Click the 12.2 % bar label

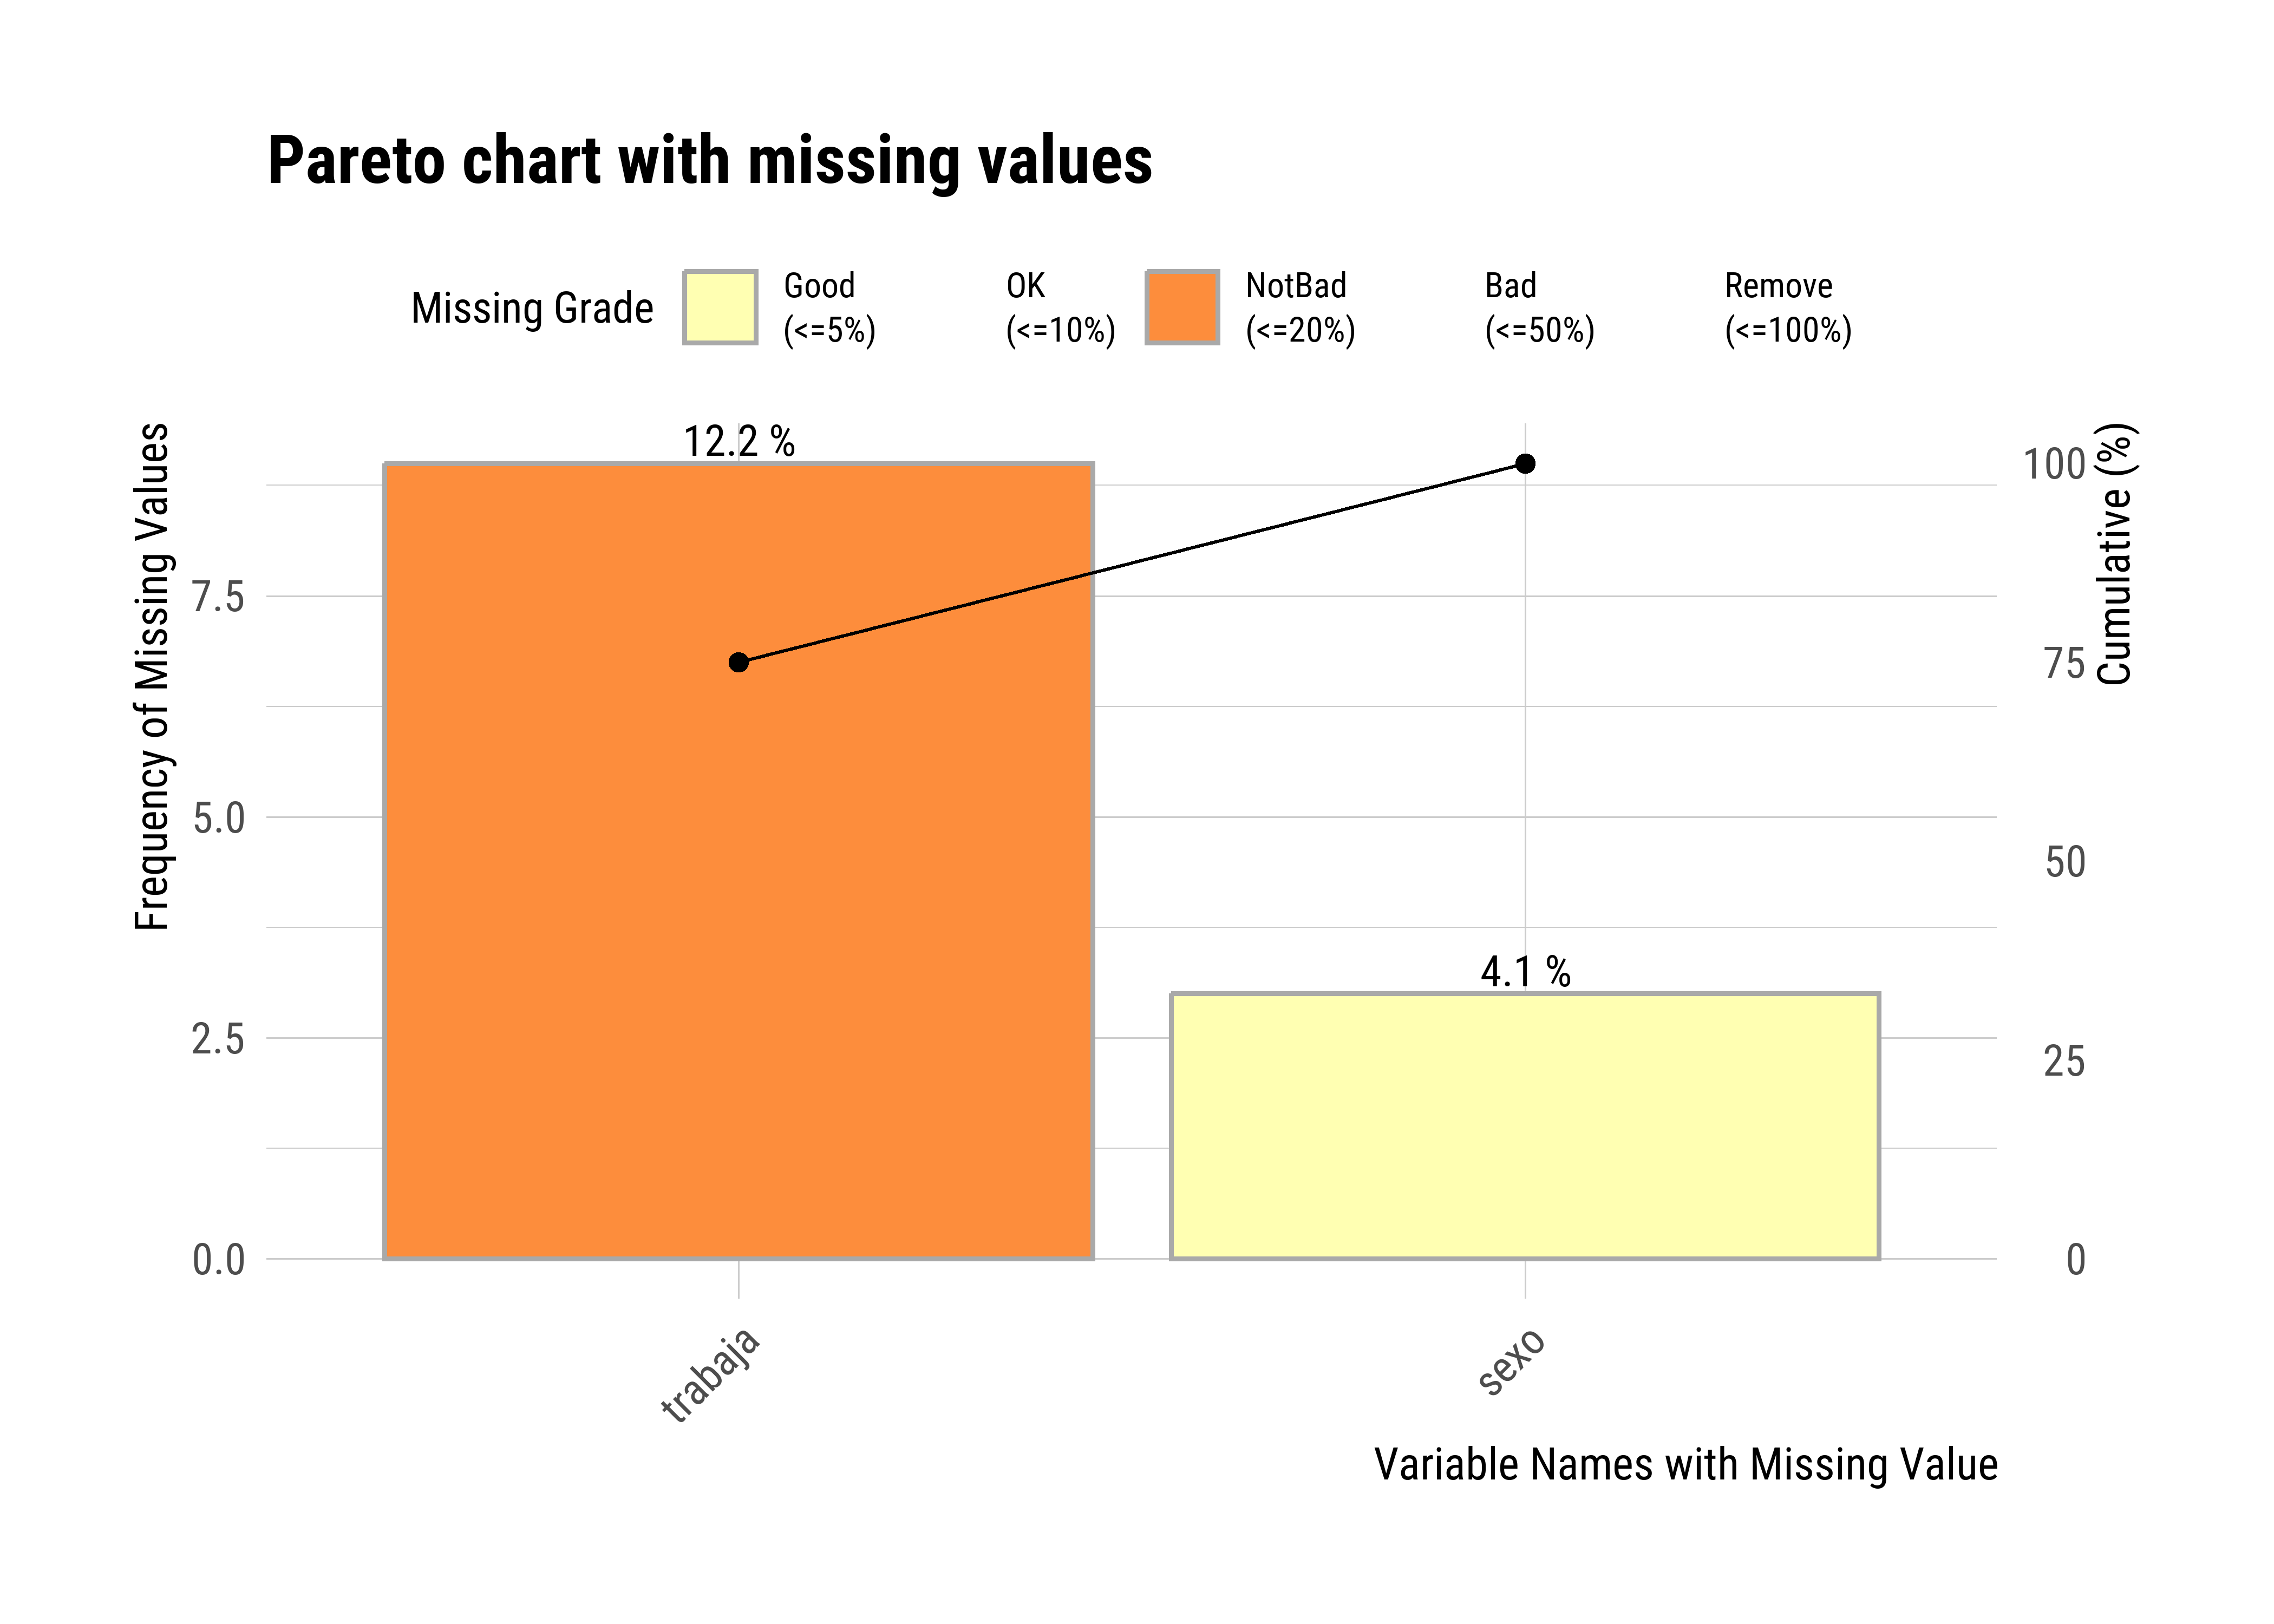click(x=739, y=441)
